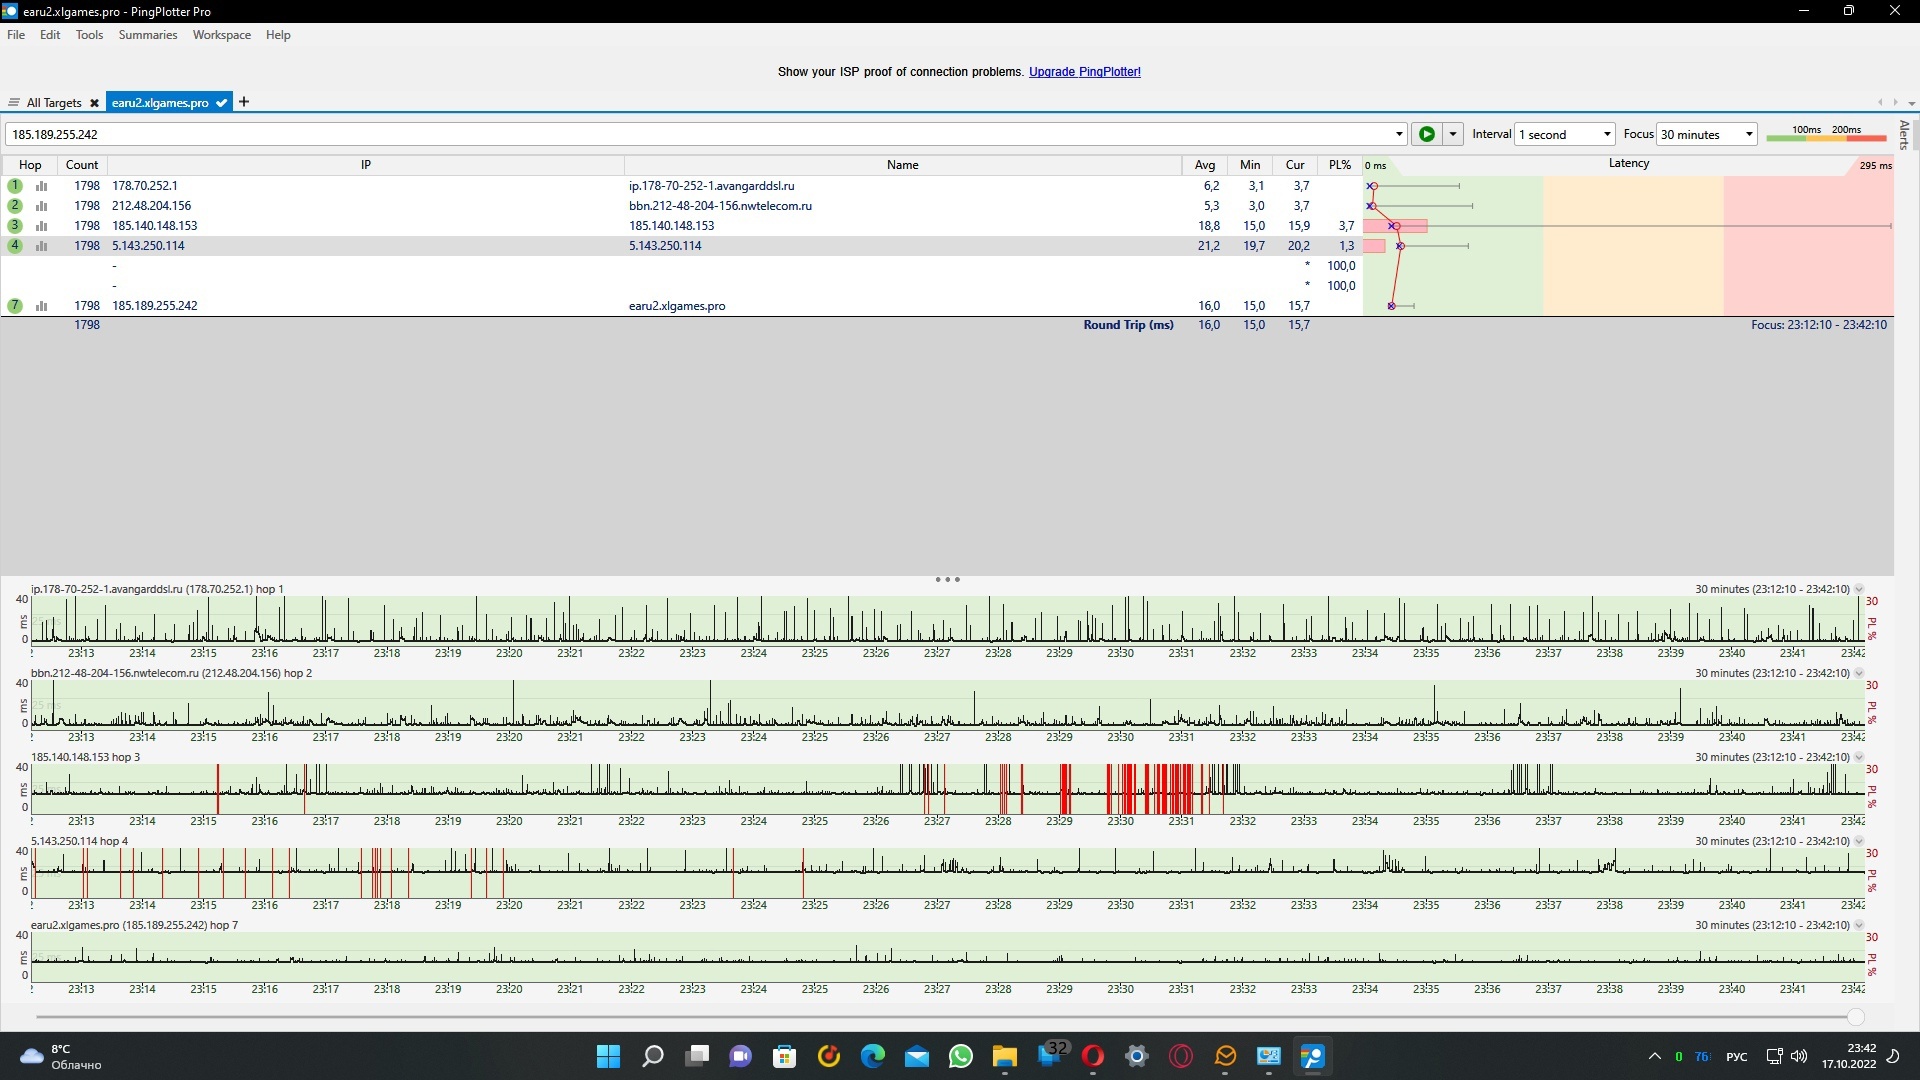Viewport: 1920px width, 1080px height.
Task: Click the 100ms/200ms latency color scale
Action: coord(1826,133)
